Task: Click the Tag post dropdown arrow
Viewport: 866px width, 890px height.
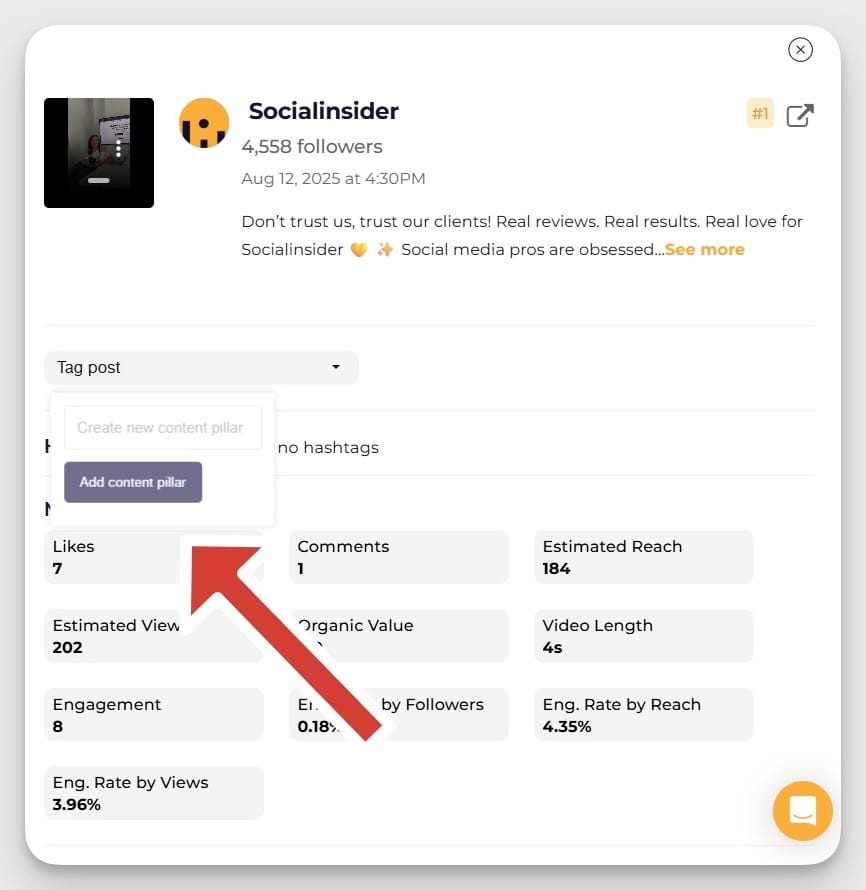Action: 336,367
